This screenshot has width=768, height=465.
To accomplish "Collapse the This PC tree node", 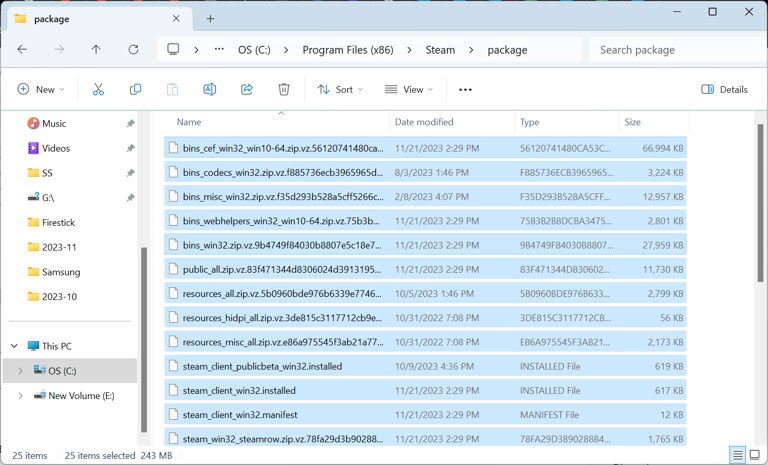I will [x=14, y=346].
